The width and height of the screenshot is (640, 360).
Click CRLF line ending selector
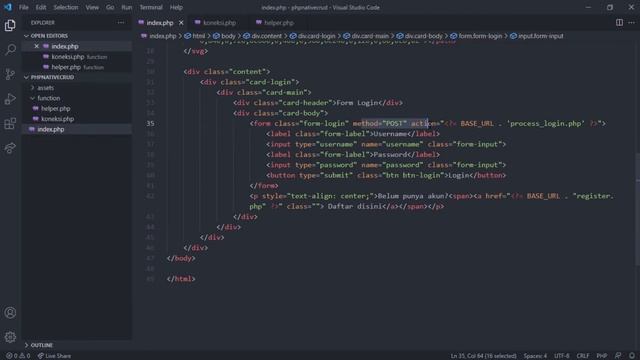tap(582, 356)
